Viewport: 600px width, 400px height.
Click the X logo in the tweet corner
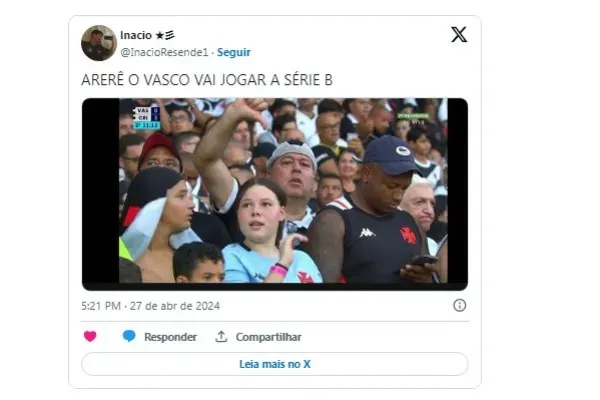click(459, 34)
